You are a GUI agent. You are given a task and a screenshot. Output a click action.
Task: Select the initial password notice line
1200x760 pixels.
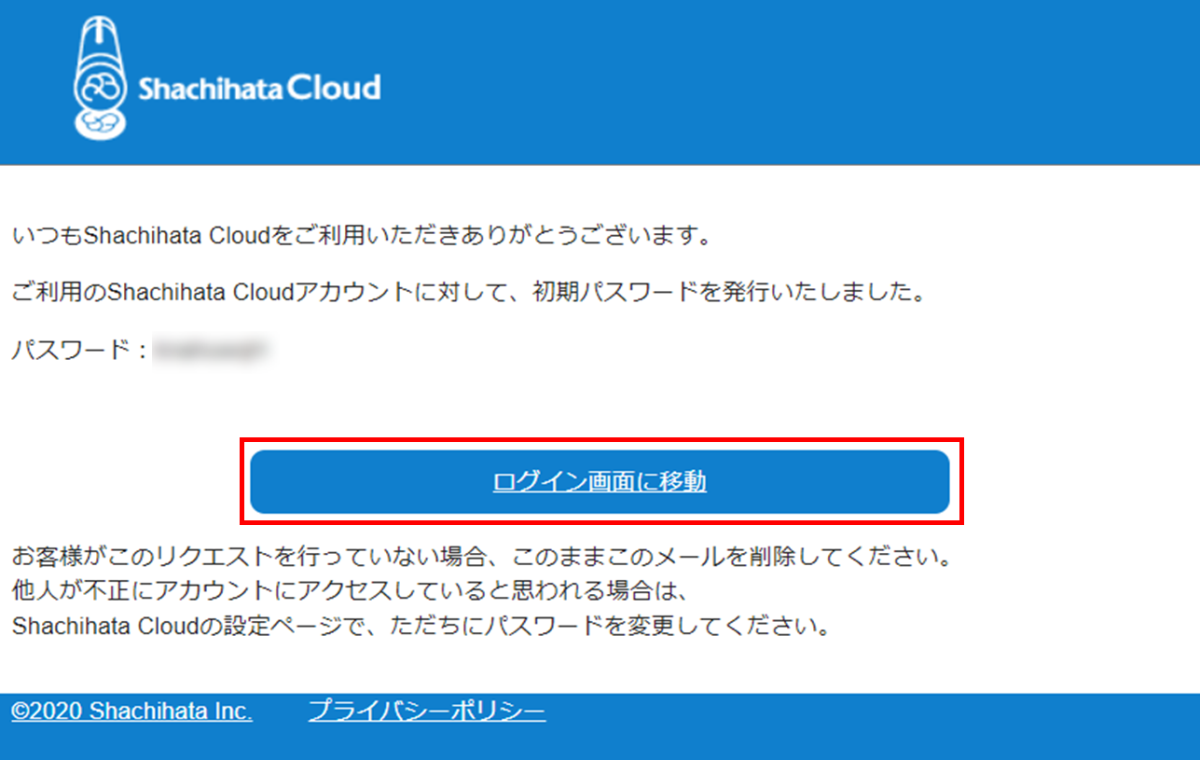[x=400, y=290]
